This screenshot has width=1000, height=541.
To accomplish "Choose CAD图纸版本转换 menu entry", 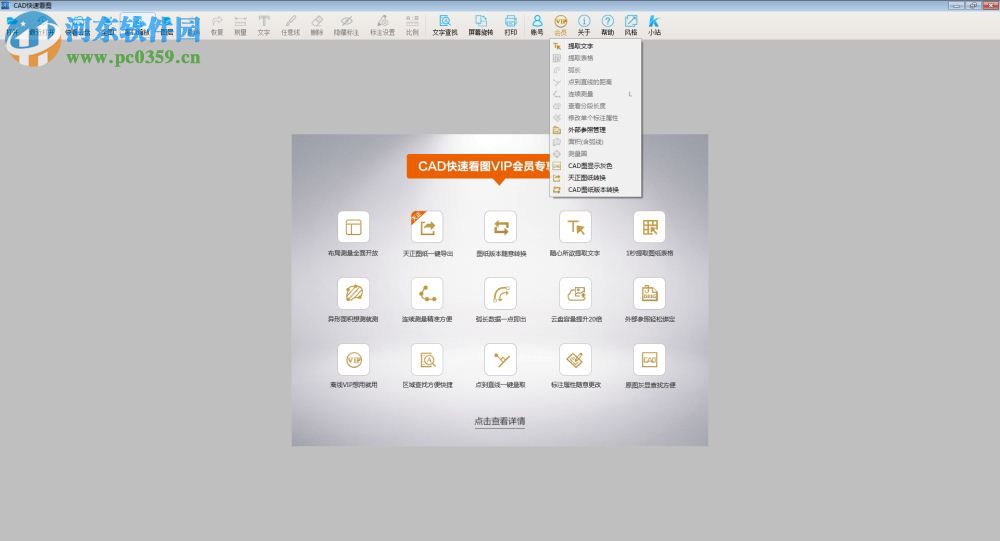I will pos(596,189).
